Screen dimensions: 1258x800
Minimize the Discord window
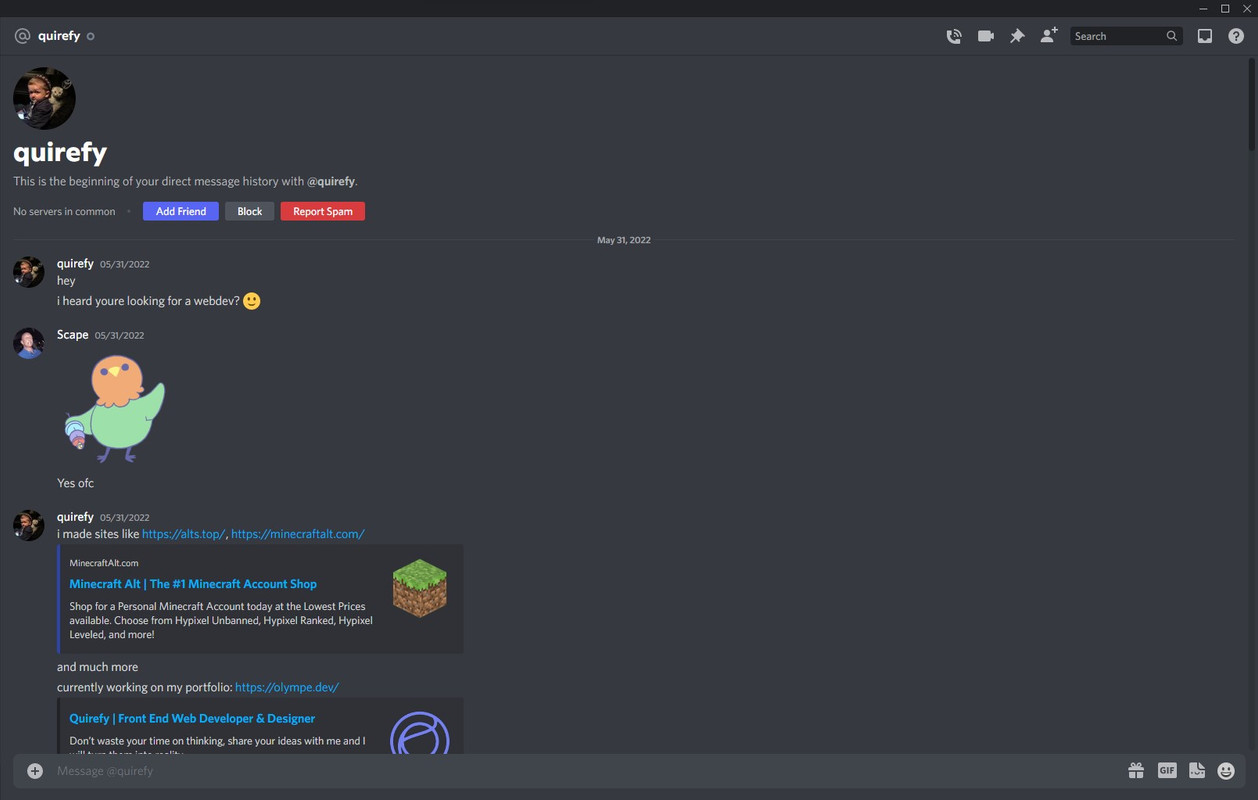(x=1203, y=8)
